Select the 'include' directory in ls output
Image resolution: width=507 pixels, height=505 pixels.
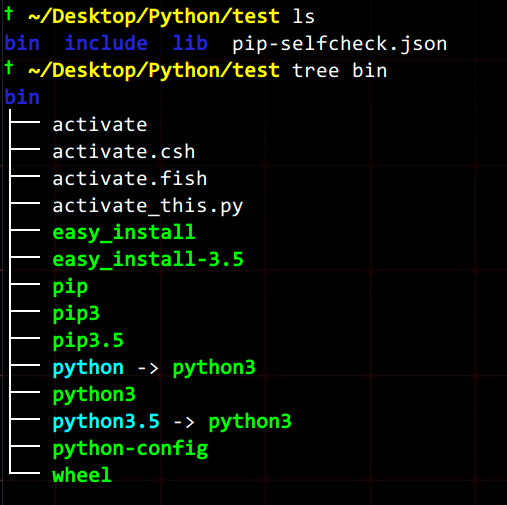tap(106, 43)
